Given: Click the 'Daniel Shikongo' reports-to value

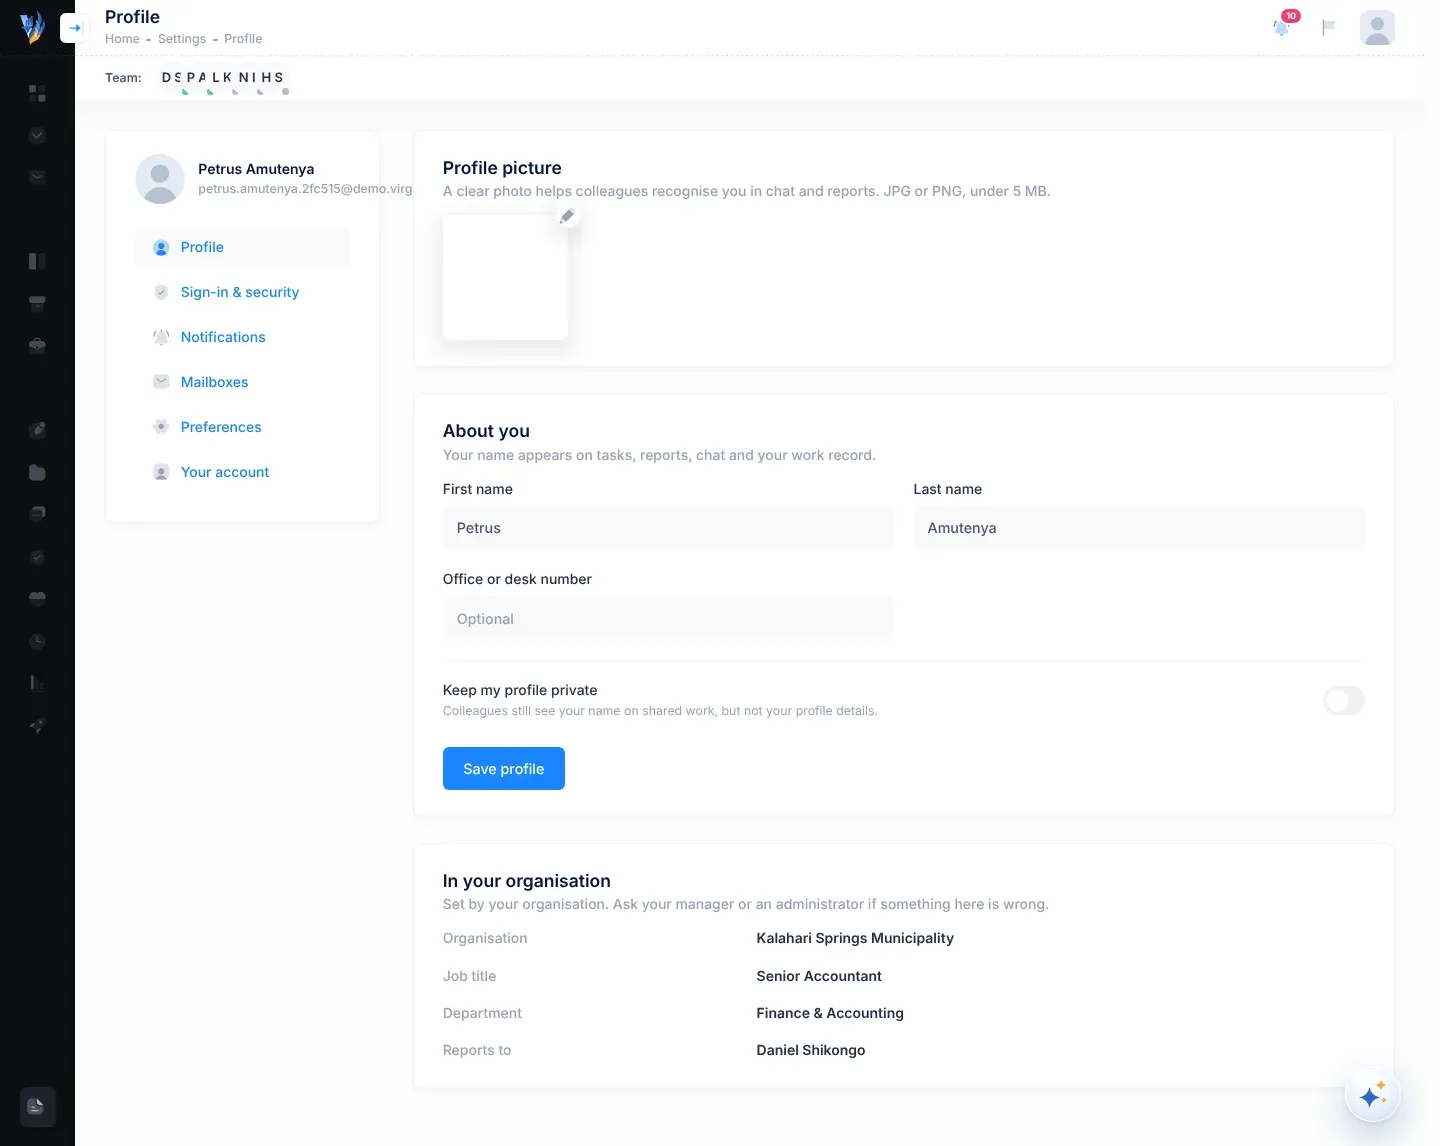Looking at the screenshot, I should pyautogui.click(x=811, y=1050).
